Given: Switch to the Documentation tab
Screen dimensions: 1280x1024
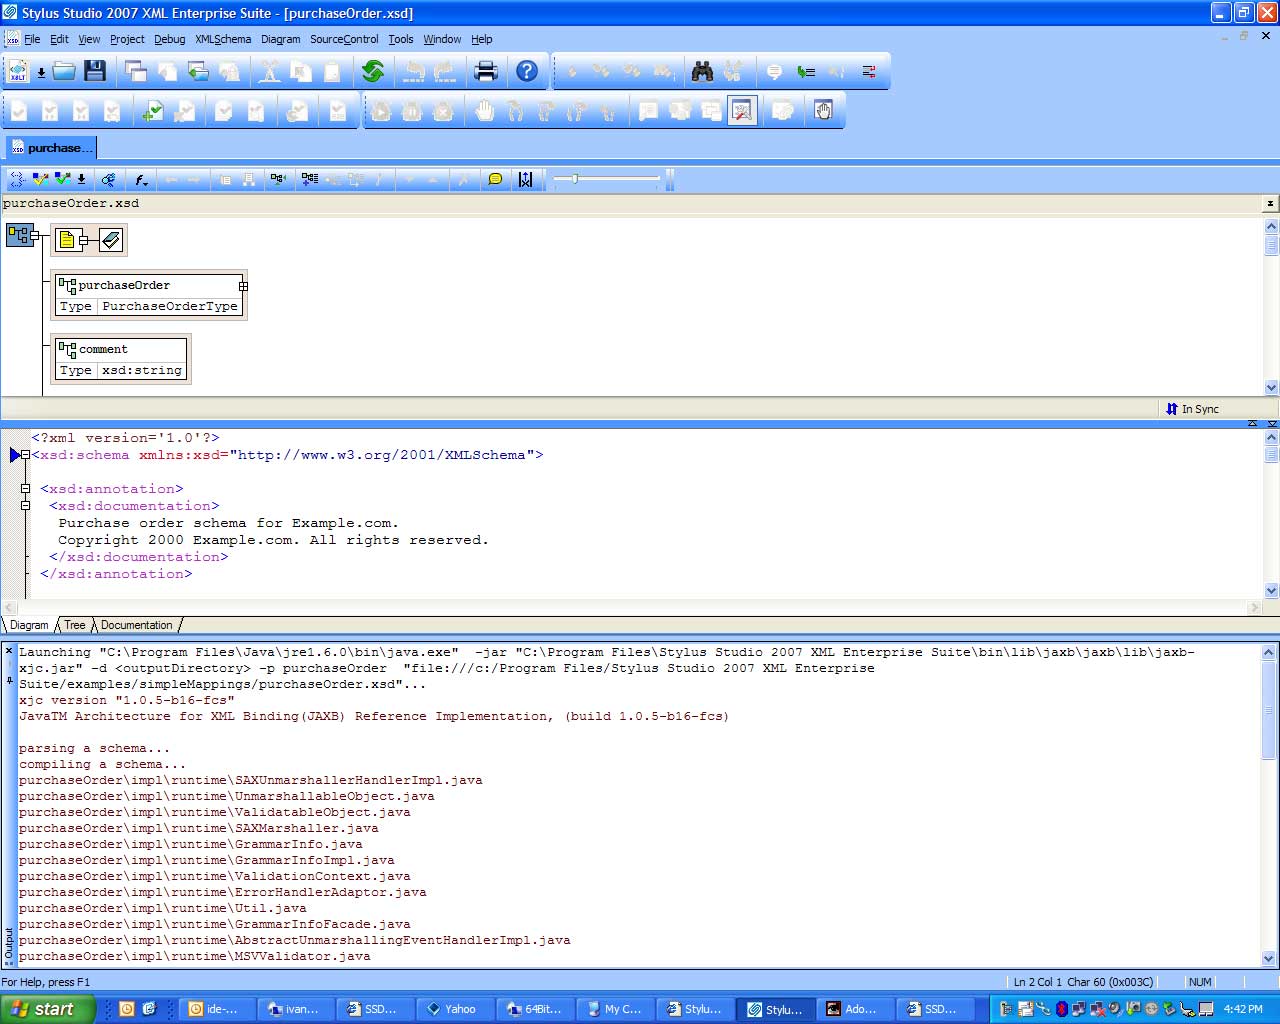Looking at the screenshot, I should (x=137, y=625).
